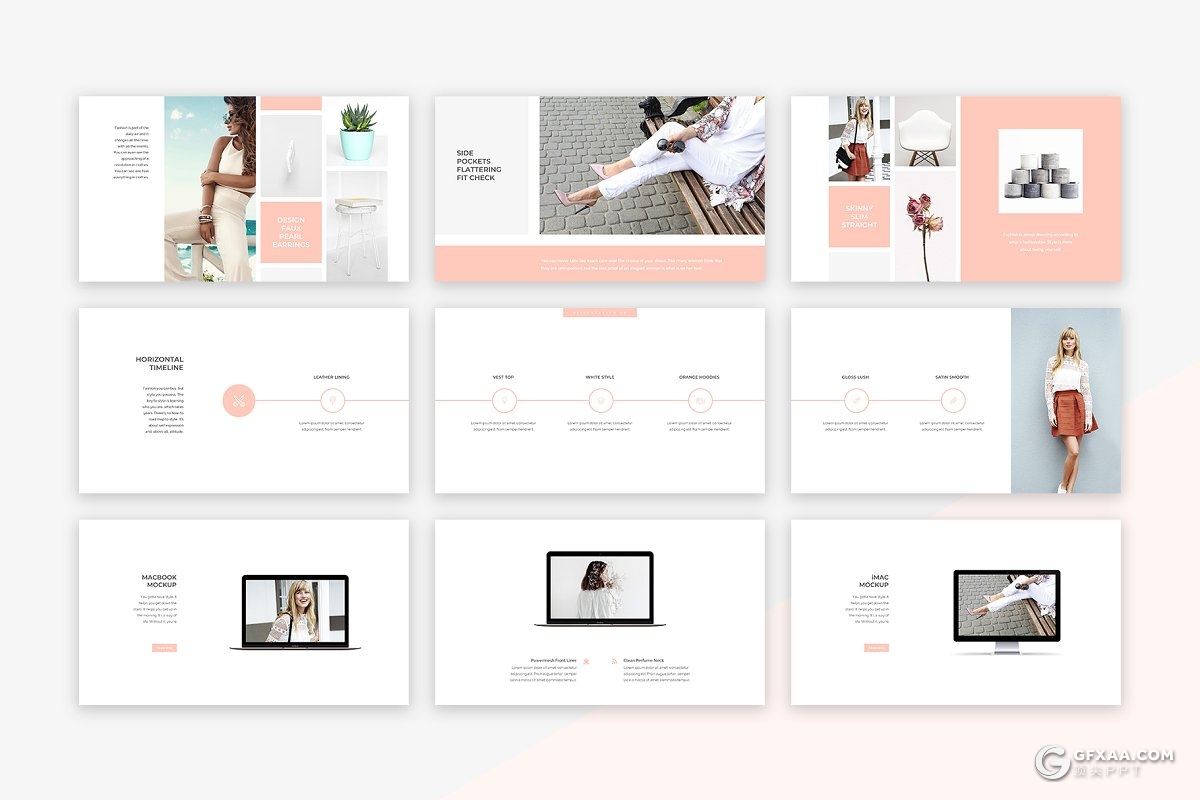Select the pink Design Faux Pearl Earrings block
Screen dimensions: 1200x800
pyautogui.click(x=291, y=232)
